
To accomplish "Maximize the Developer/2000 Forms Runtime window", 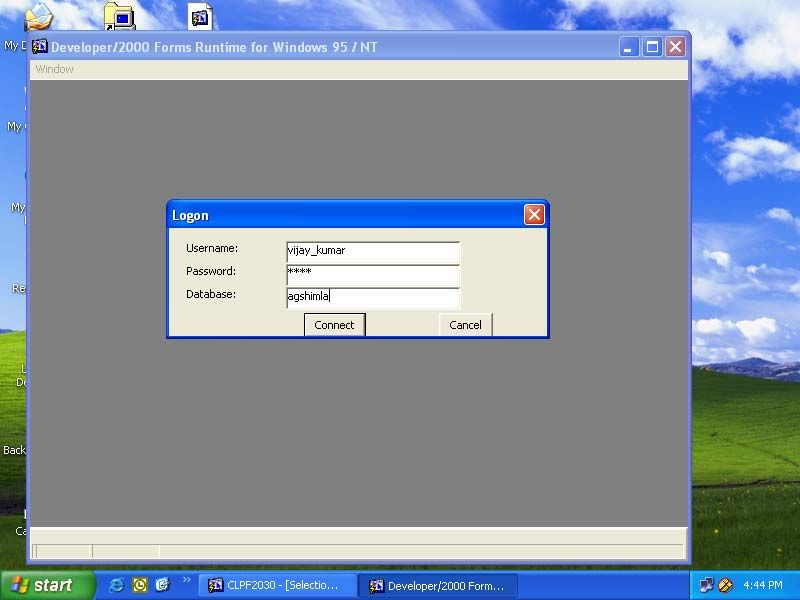I will pyautogui.click(x=652, y=47).
